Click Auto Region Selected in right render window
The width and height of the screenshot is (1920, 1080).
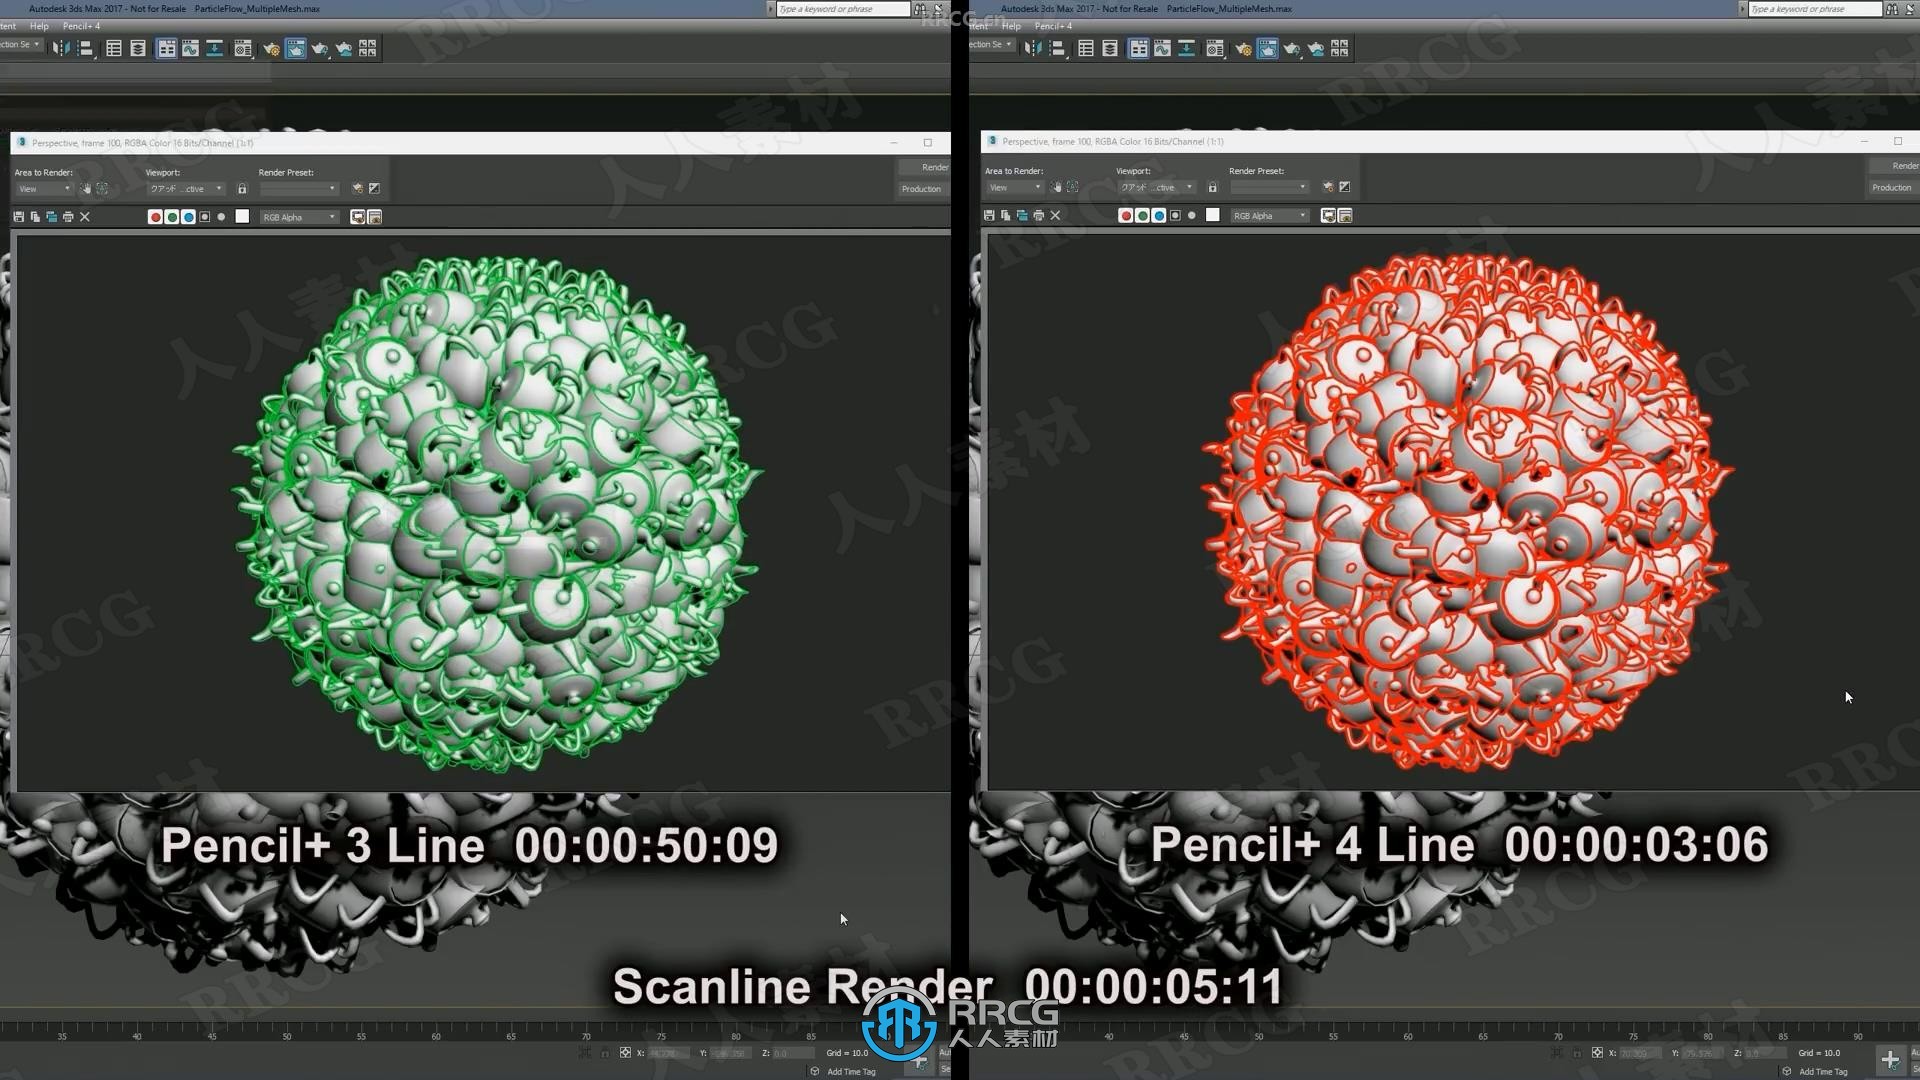(1073, 187)
